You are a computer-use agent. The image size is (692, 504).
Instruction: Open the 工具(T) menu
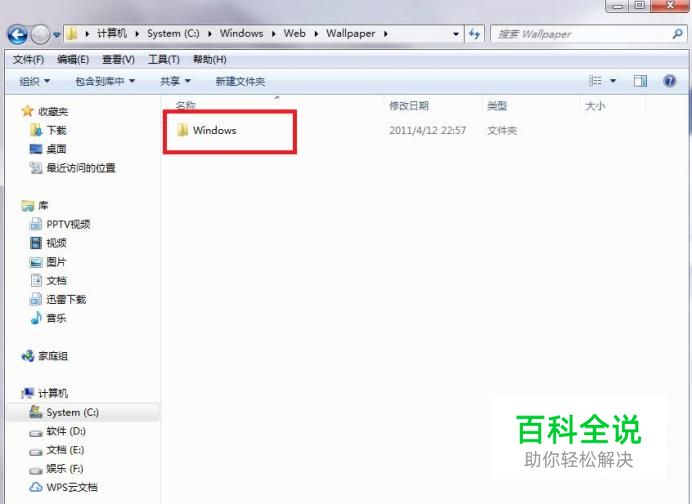(164, 60)
